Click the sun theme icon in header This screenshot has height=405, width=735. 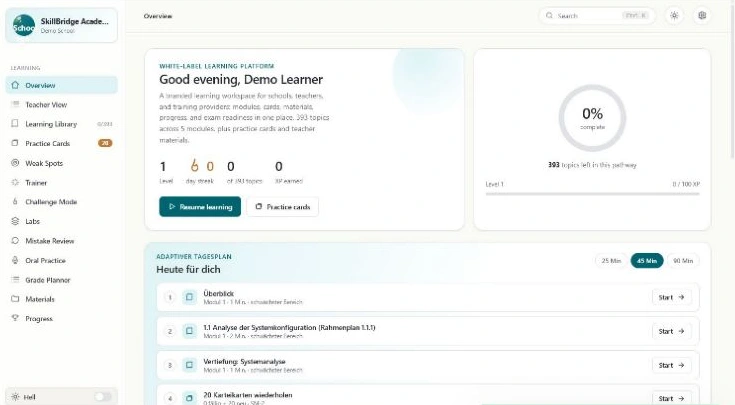[x=674, y=15]
